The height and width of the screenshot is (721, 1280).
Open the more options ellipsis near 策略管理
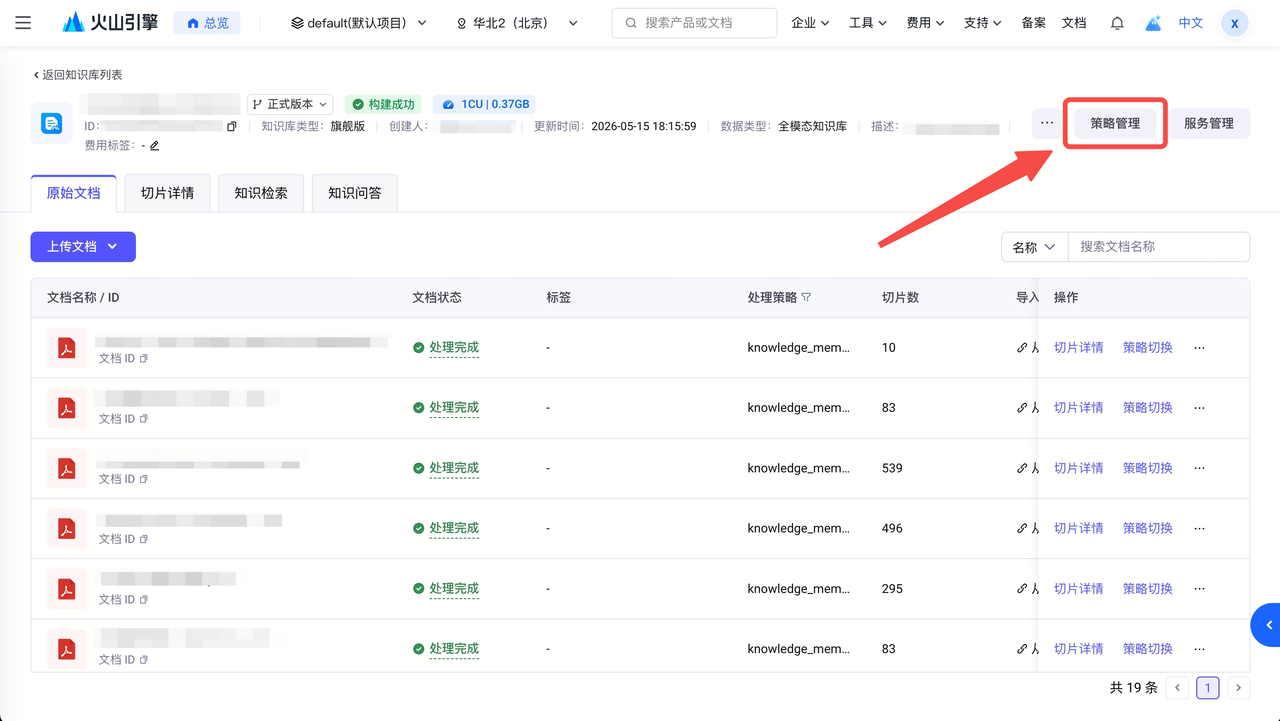pyautogui.click(x=1047, y=123)
